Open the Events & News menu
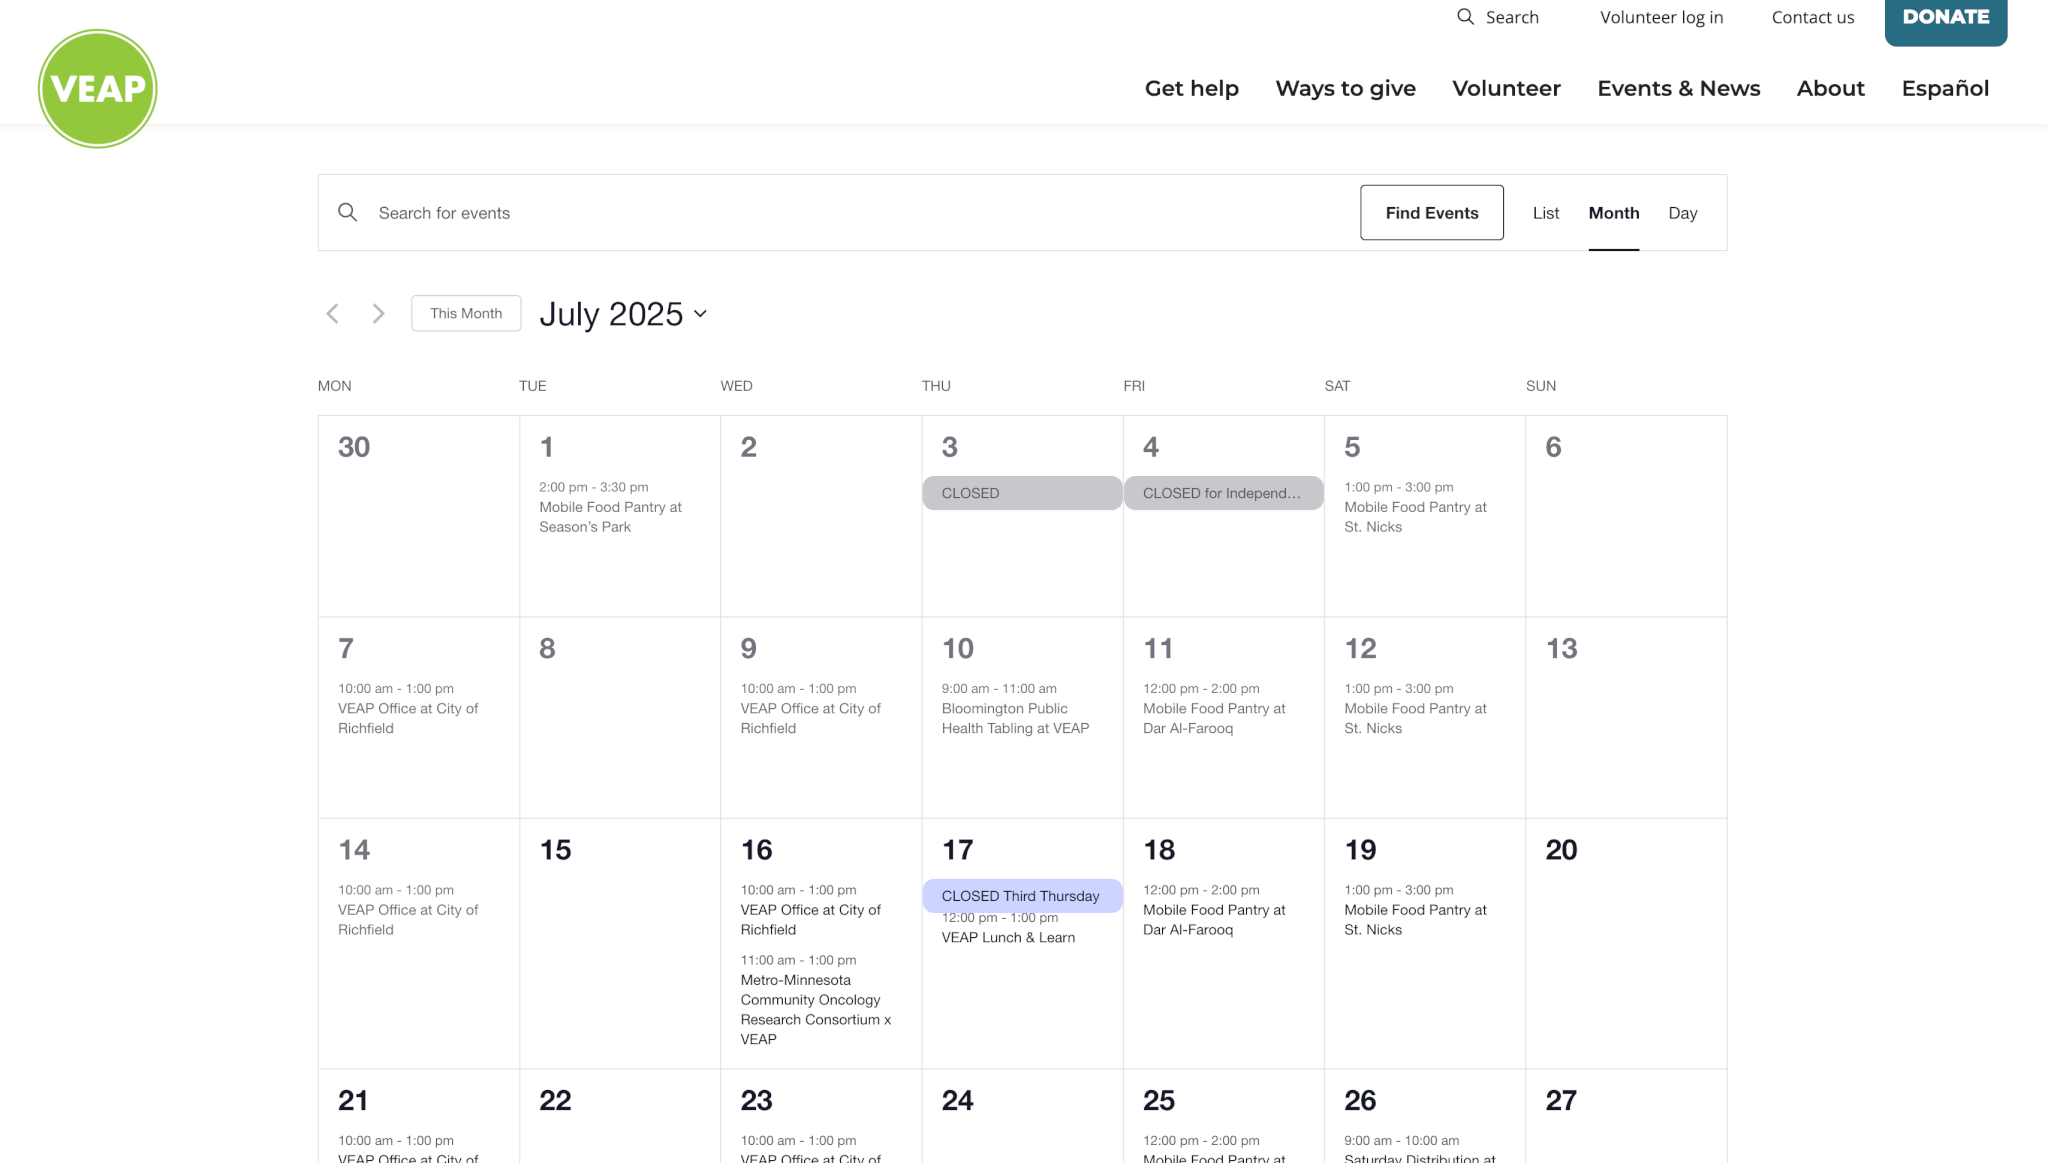Viewport: 2048px width, 1163px height. [1678, 88]
